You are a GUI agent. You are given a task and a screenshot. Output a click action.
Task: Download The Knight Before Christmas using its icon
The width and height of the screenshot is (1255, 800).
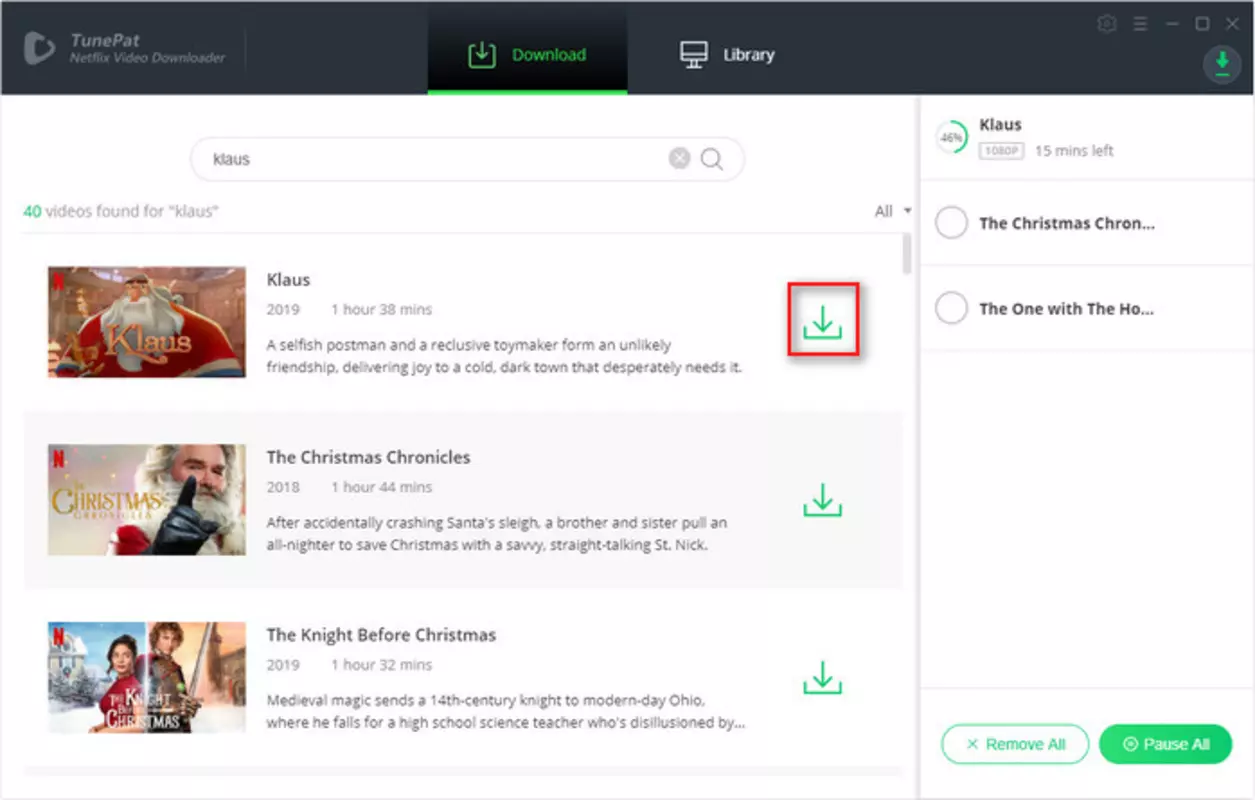[x=822, y=677]
